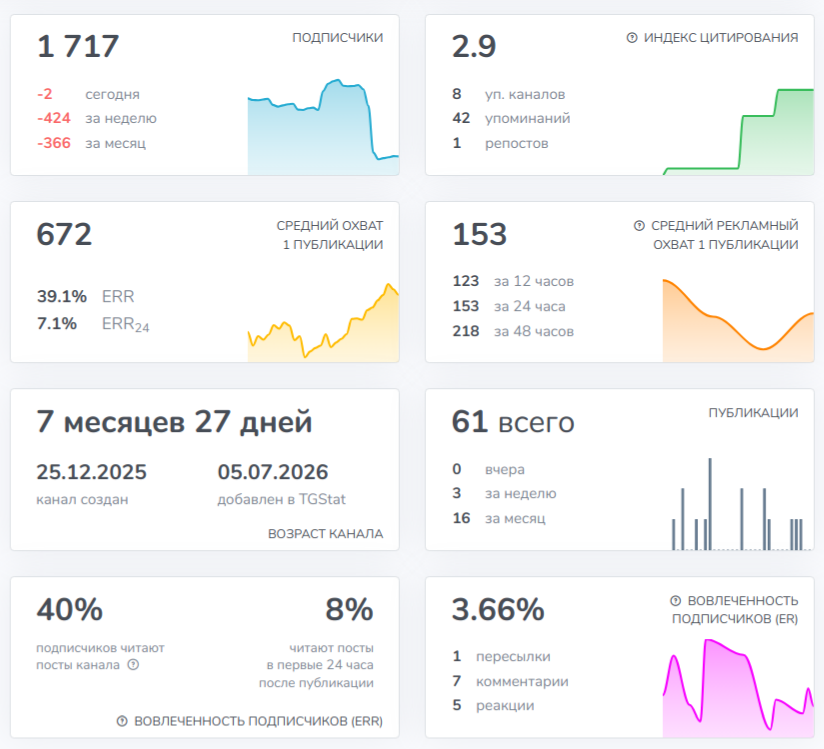This screenshot has width=824, height=749.
Task: Click '0 вчера' publications row
Action: click(488, 469)
